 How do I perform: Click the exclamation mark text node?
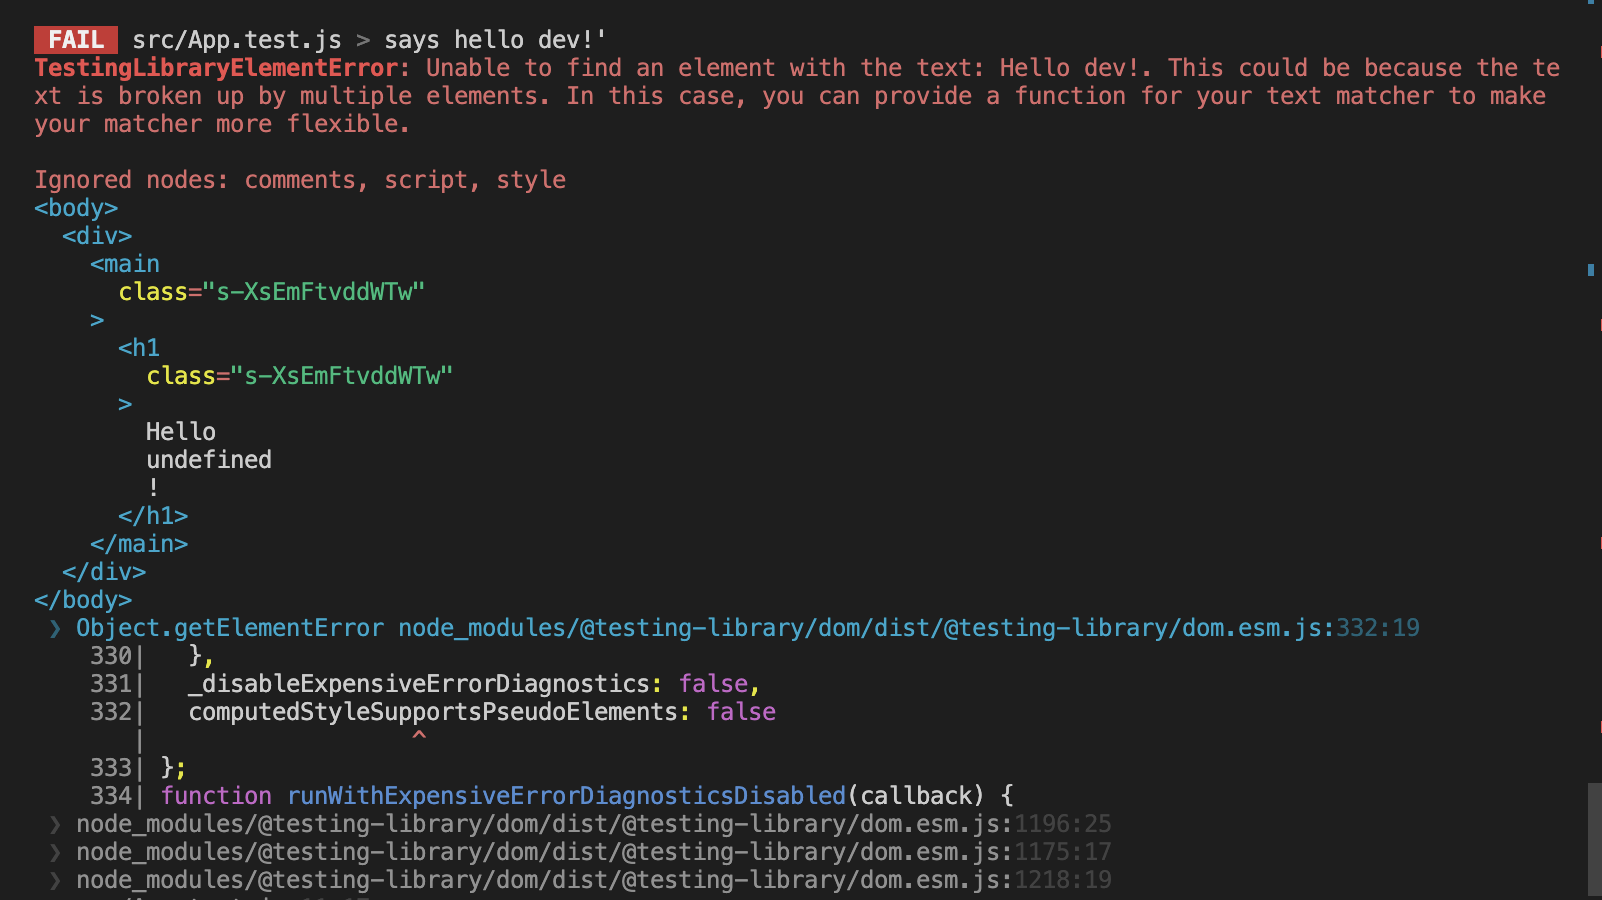[153, 488]
